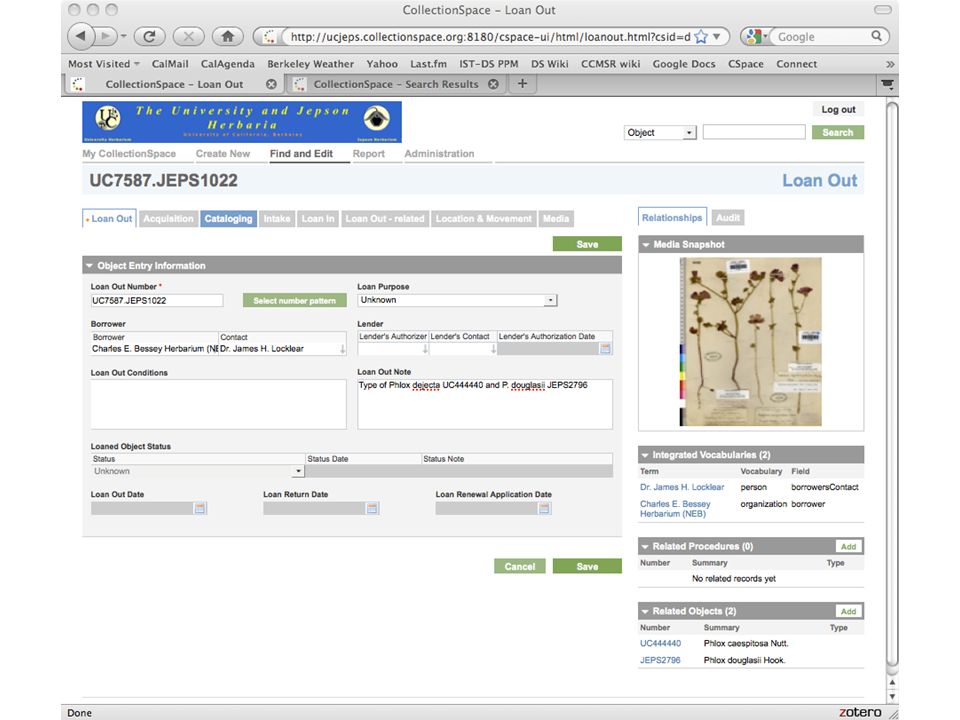Open a new browser tab with plus
Viewport: 960px width, 720px height.
tap(522, 84)
